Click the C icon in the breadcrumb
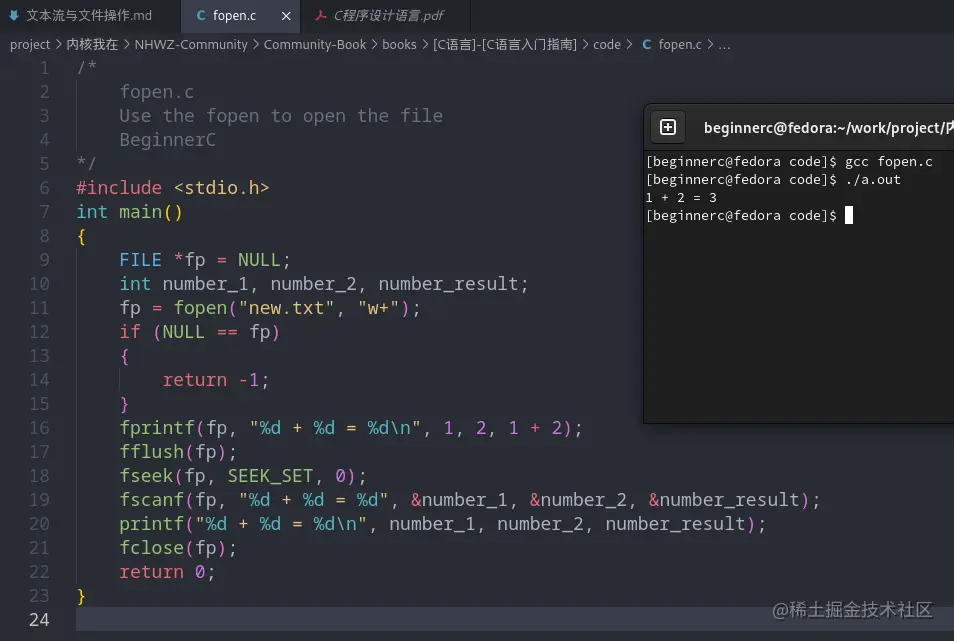The width and height of the screenshot is (954, 641). coord(647,44)
